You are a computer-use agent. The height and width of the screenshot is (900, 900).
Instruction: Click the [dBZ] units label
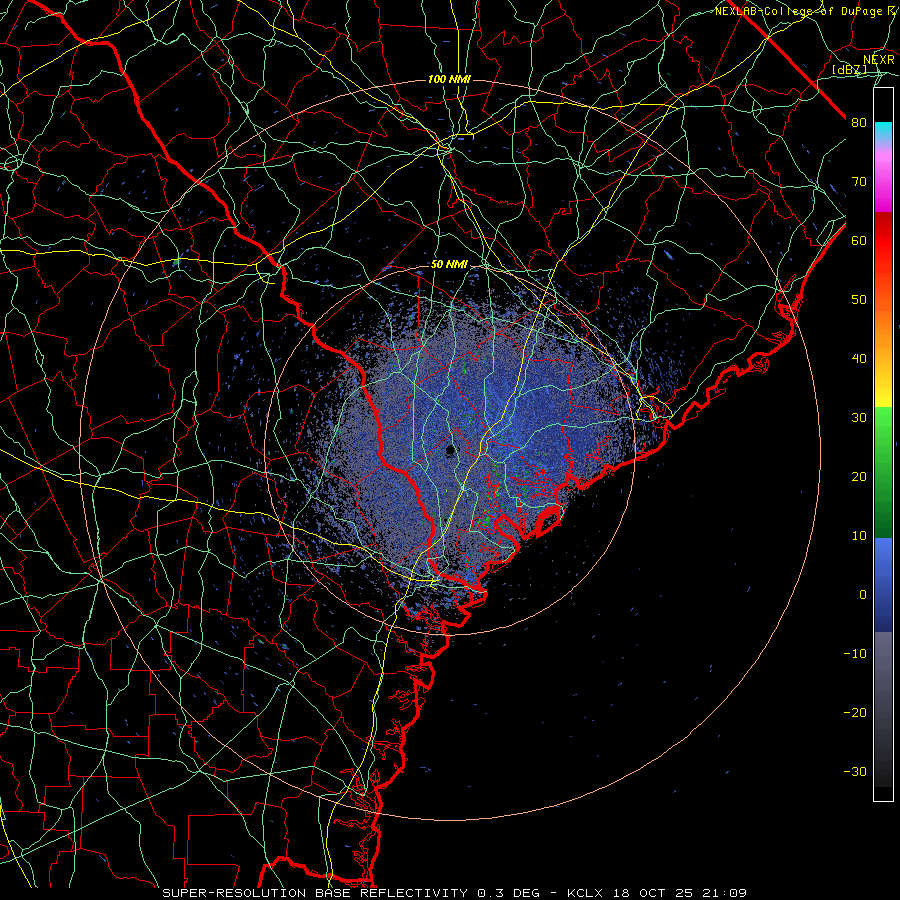pyautogui.click(x=849, y=70)
